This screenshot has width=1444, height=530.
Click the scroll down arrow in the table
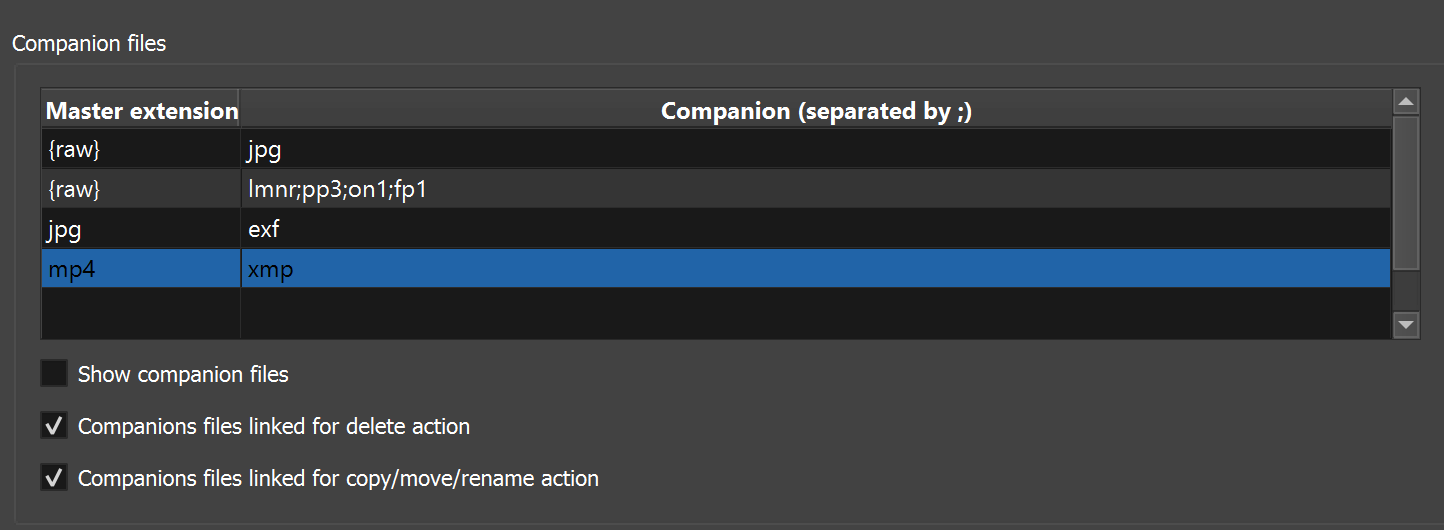[1406, 324]
